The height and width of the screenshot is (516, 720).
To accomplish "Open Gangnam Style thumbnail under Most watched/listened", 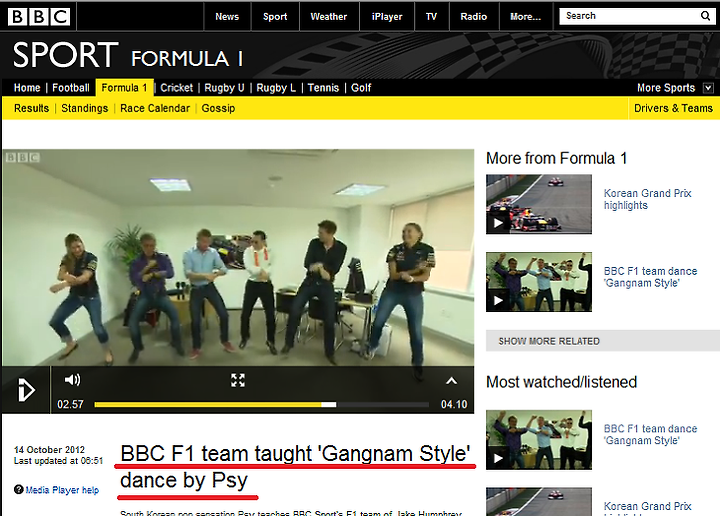I will point(539,440).
